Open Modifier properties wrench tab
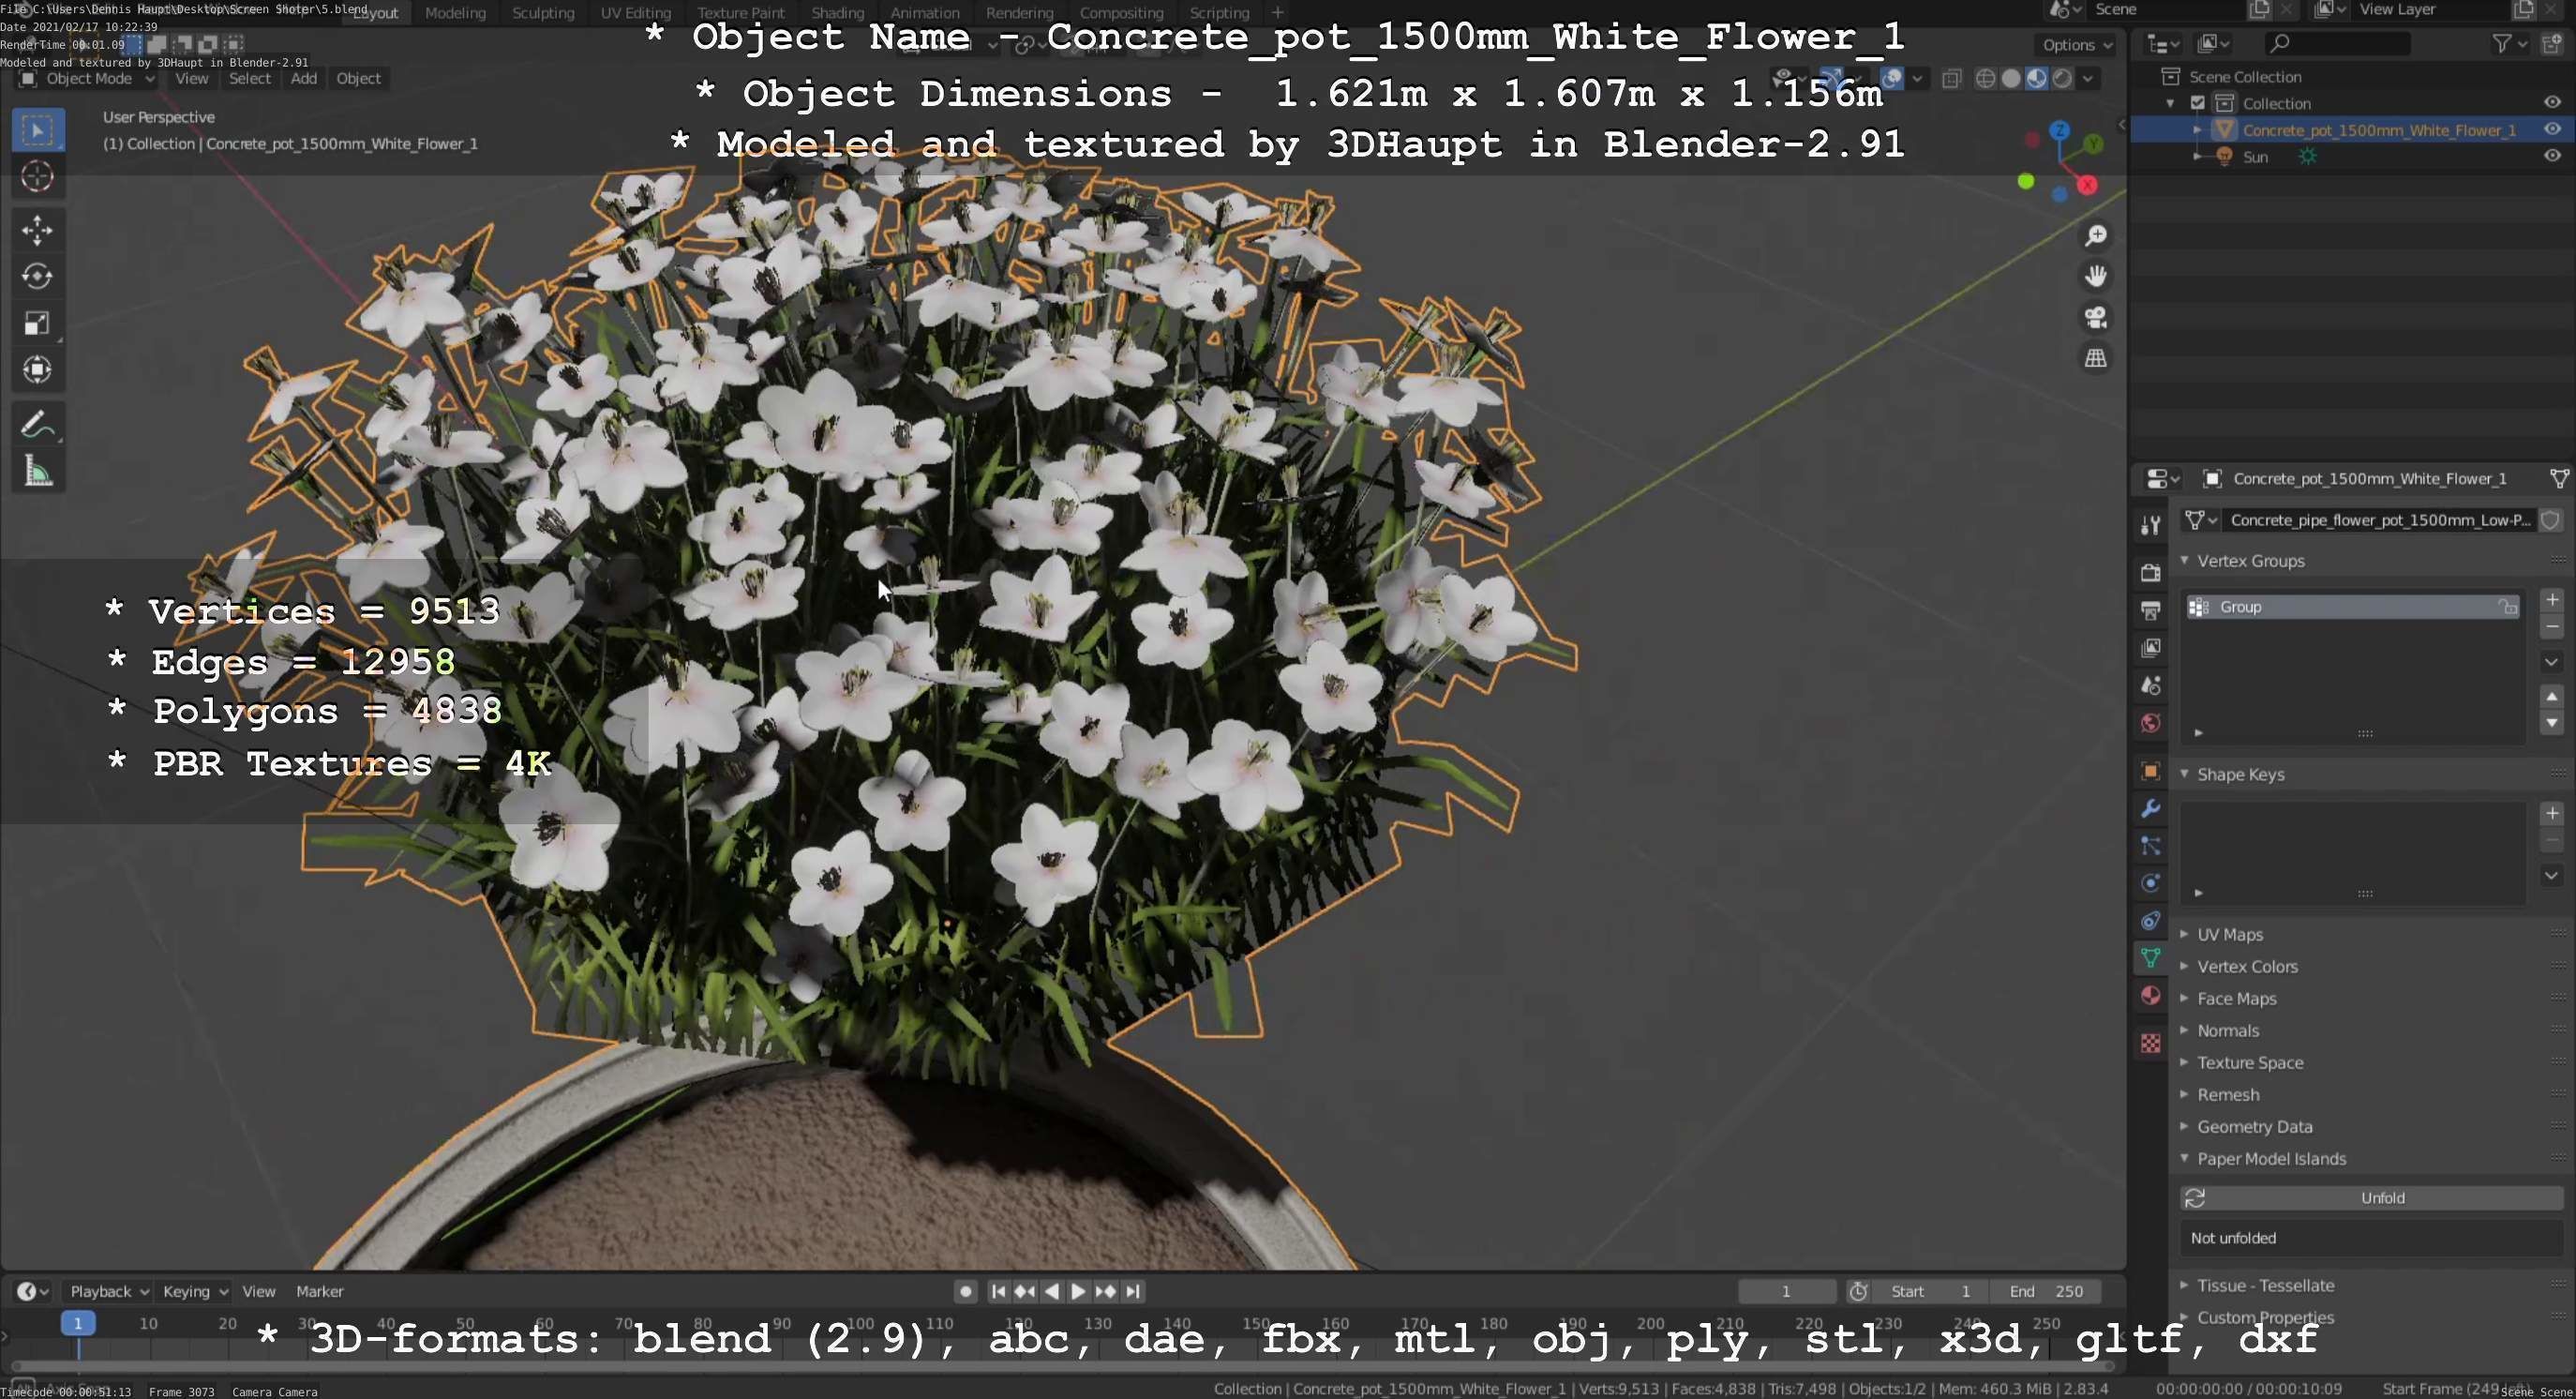2576x1399 pixels. click(2150, 808)
